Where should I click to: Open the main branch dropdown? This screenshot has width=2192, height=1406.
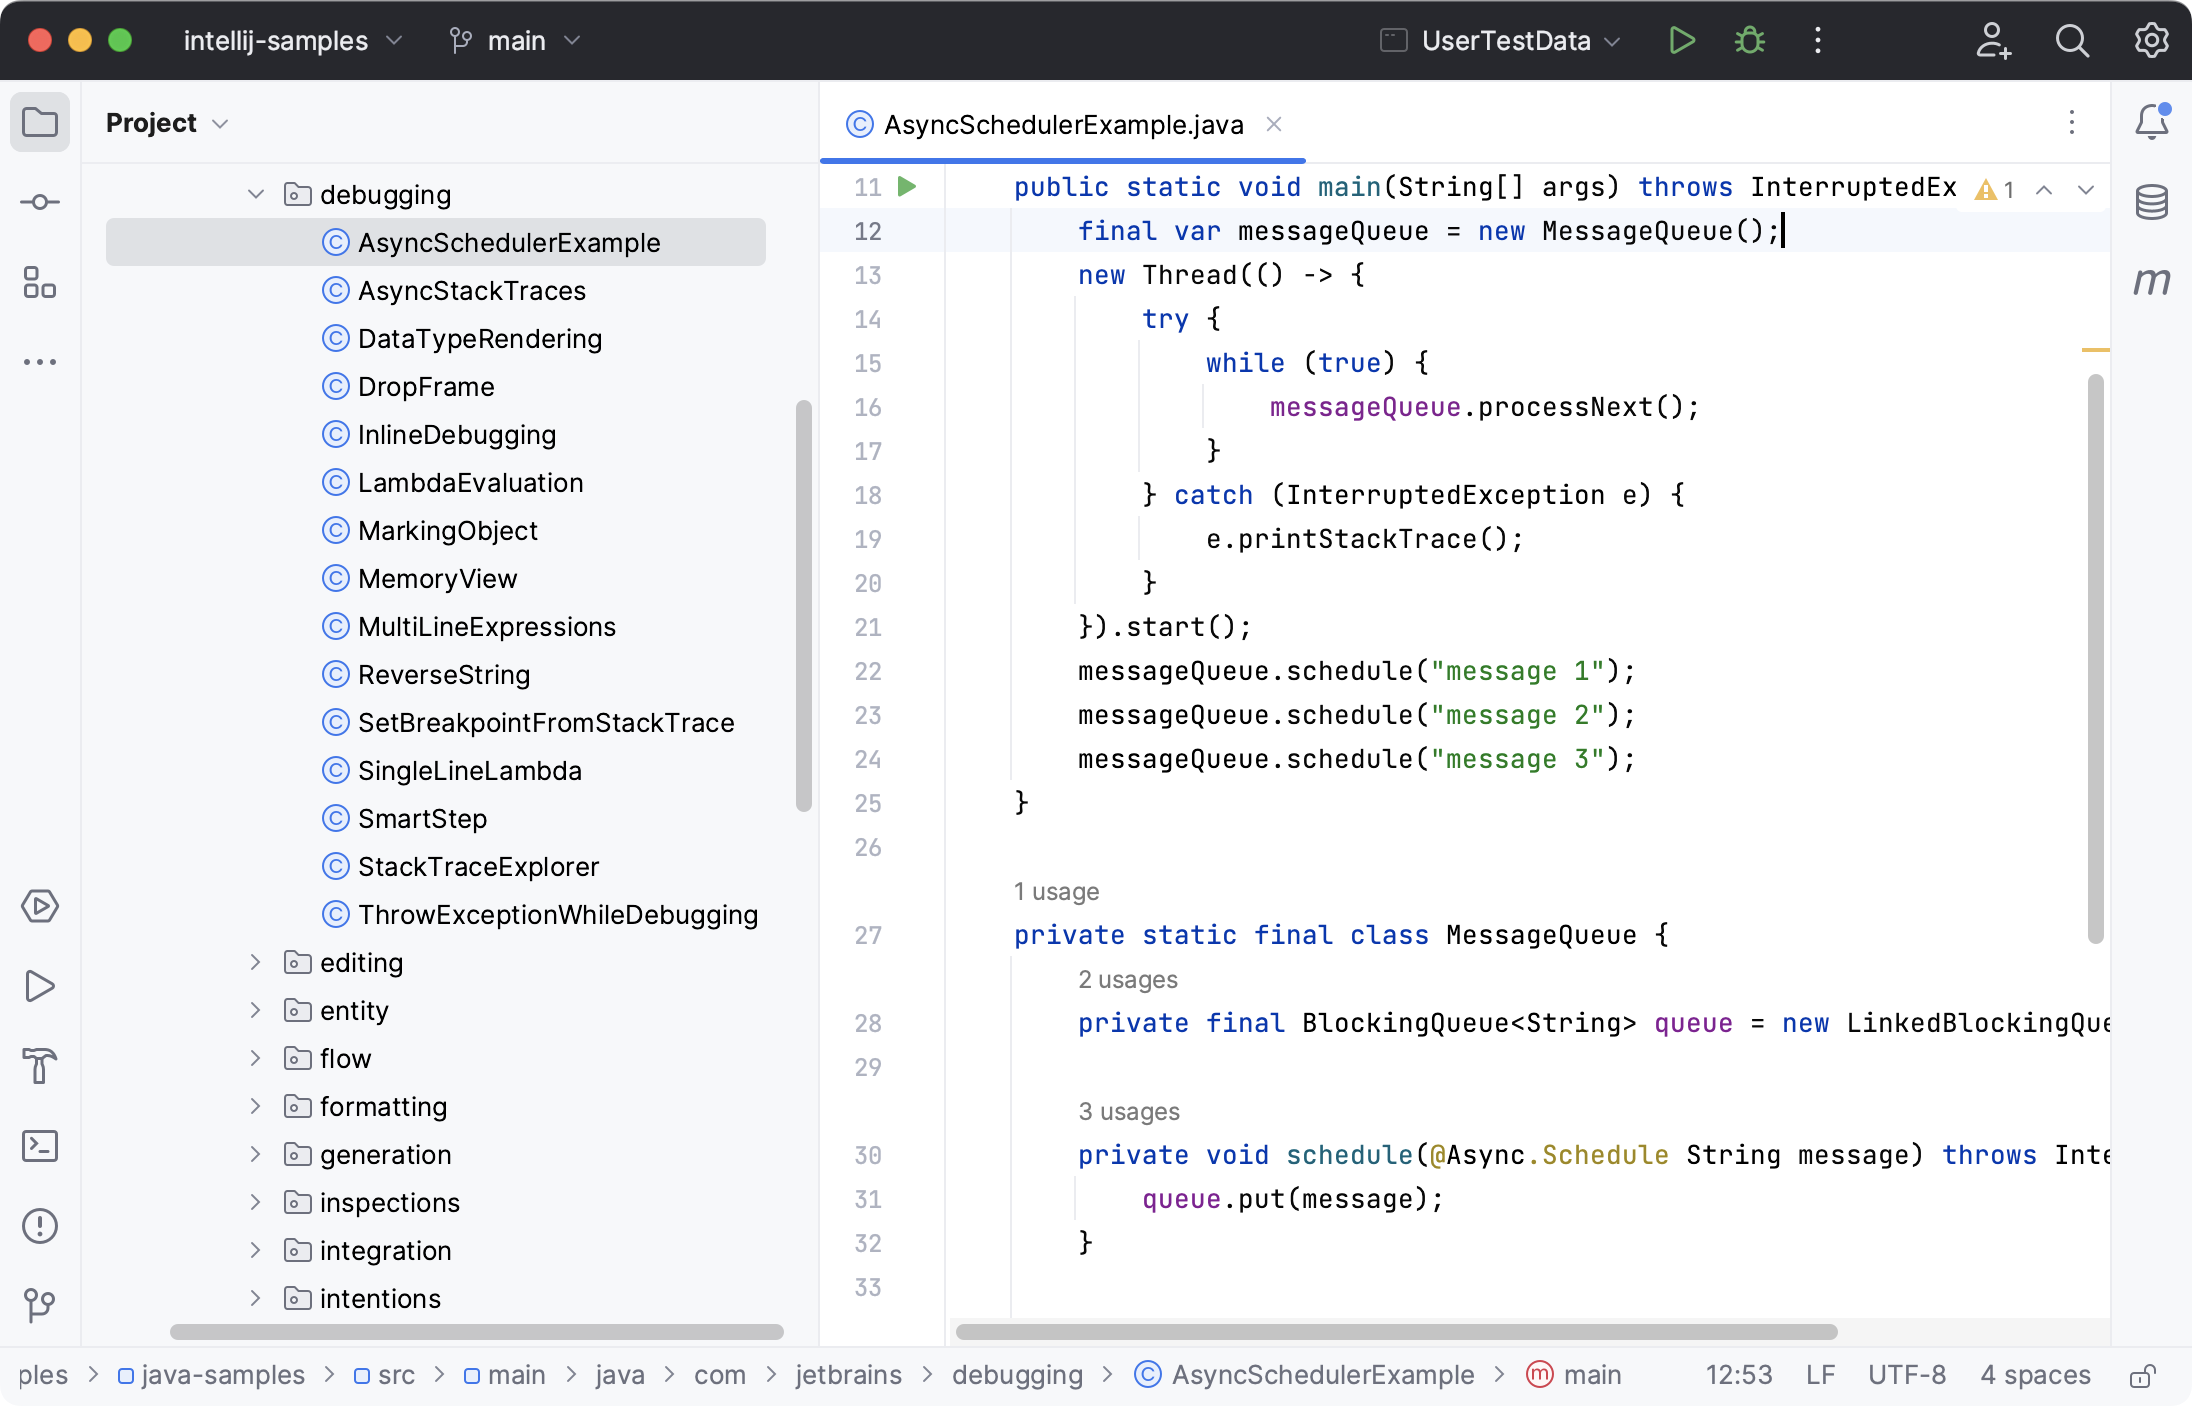coord(515,40)
